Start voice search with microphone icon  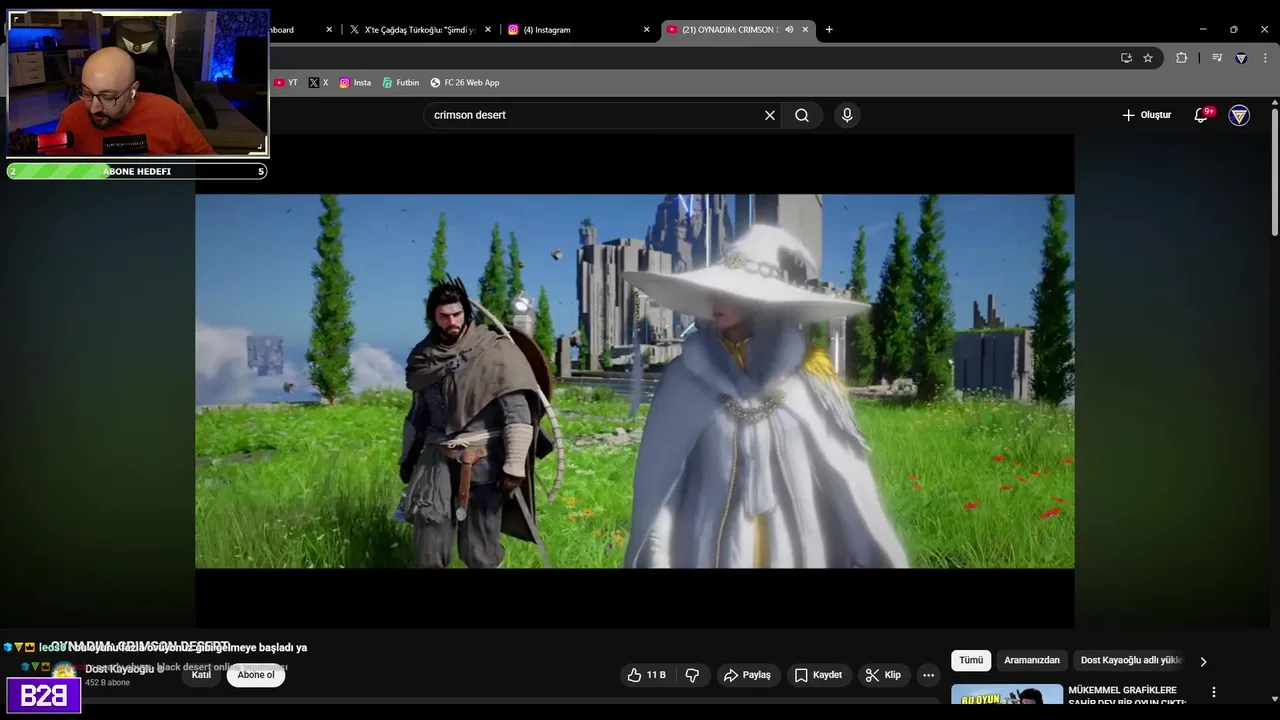(847, 115)
